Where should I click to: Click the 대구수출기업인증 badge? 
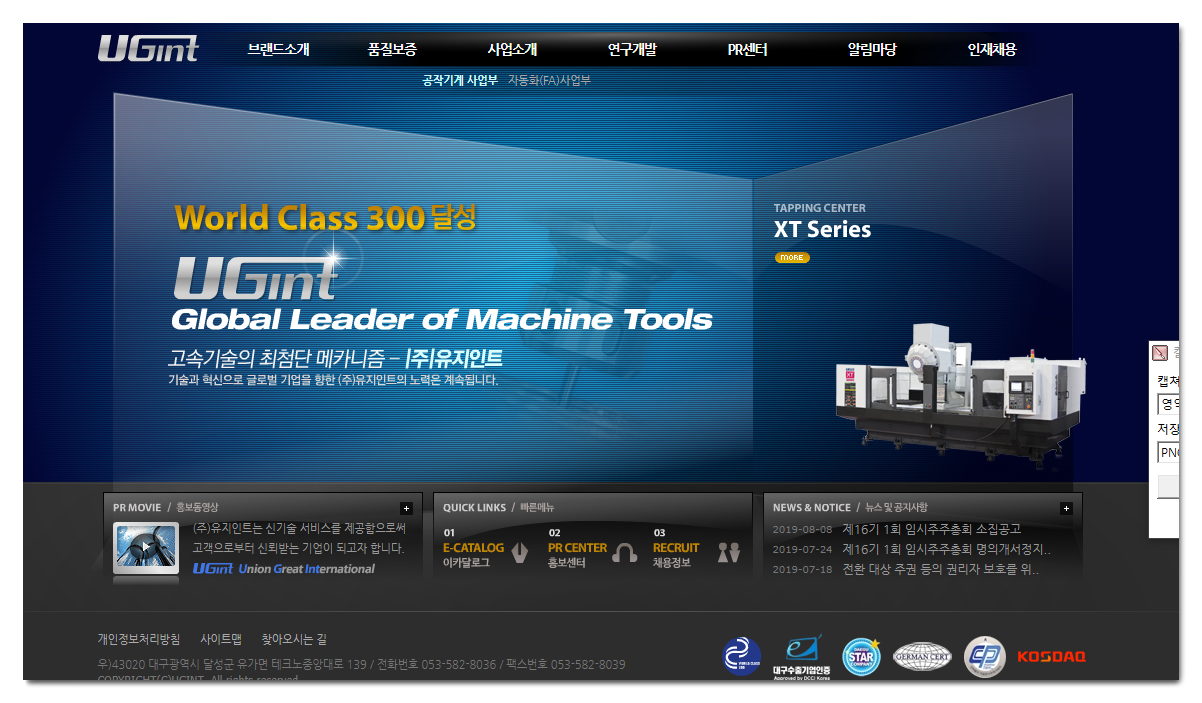[802, 657]
